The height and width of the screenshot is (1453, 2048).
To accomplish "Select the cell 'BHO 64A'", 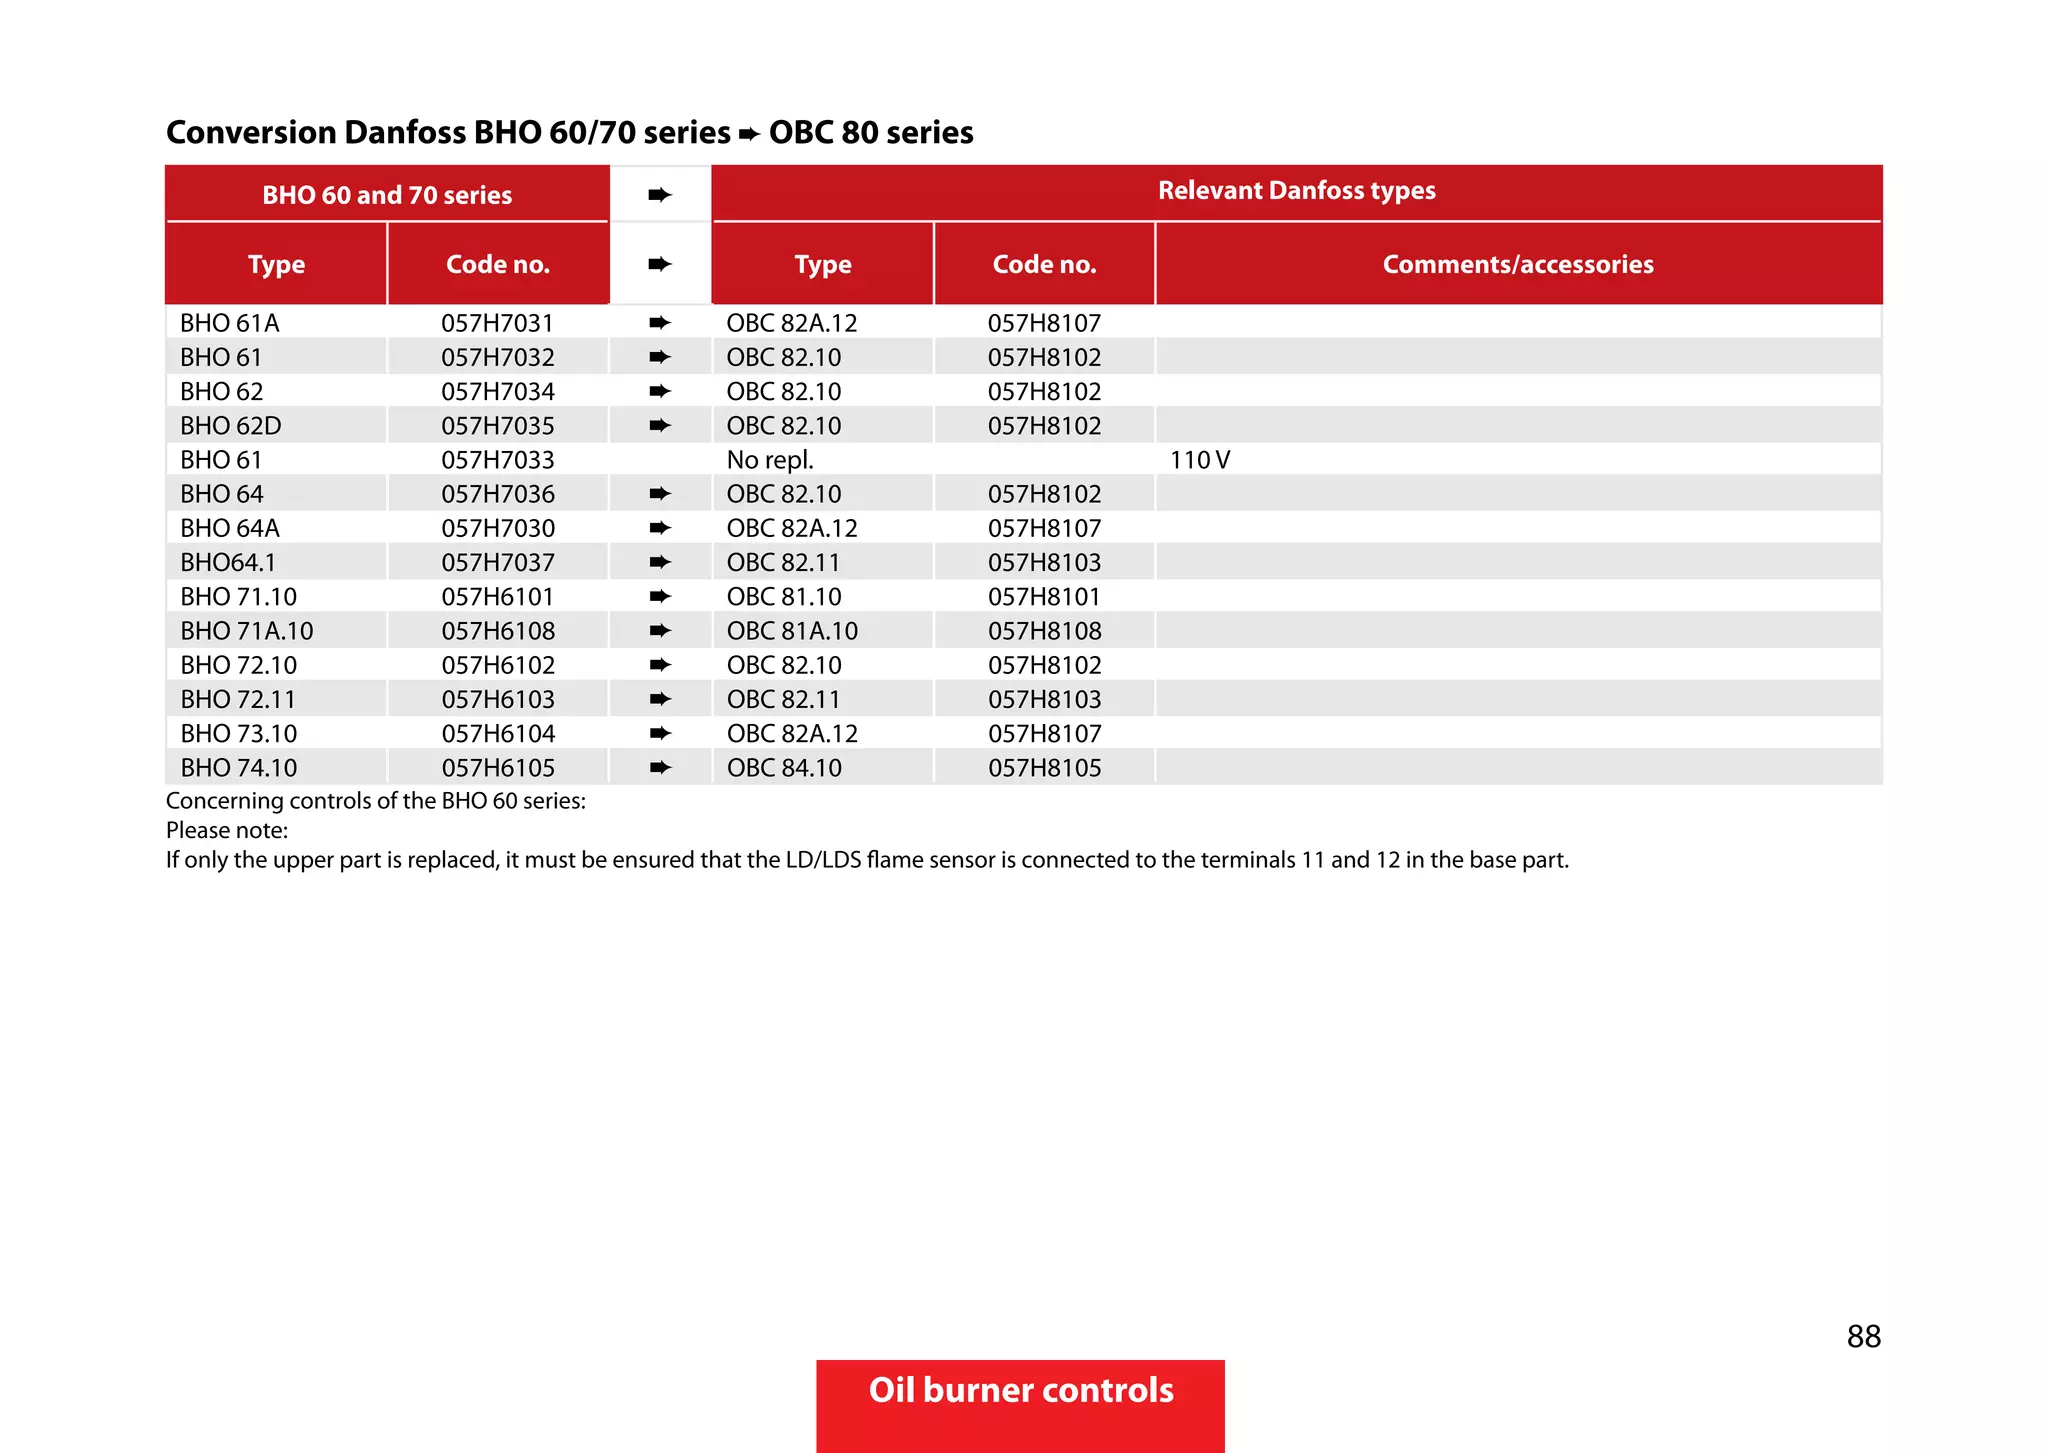I will tap(230, 528).
